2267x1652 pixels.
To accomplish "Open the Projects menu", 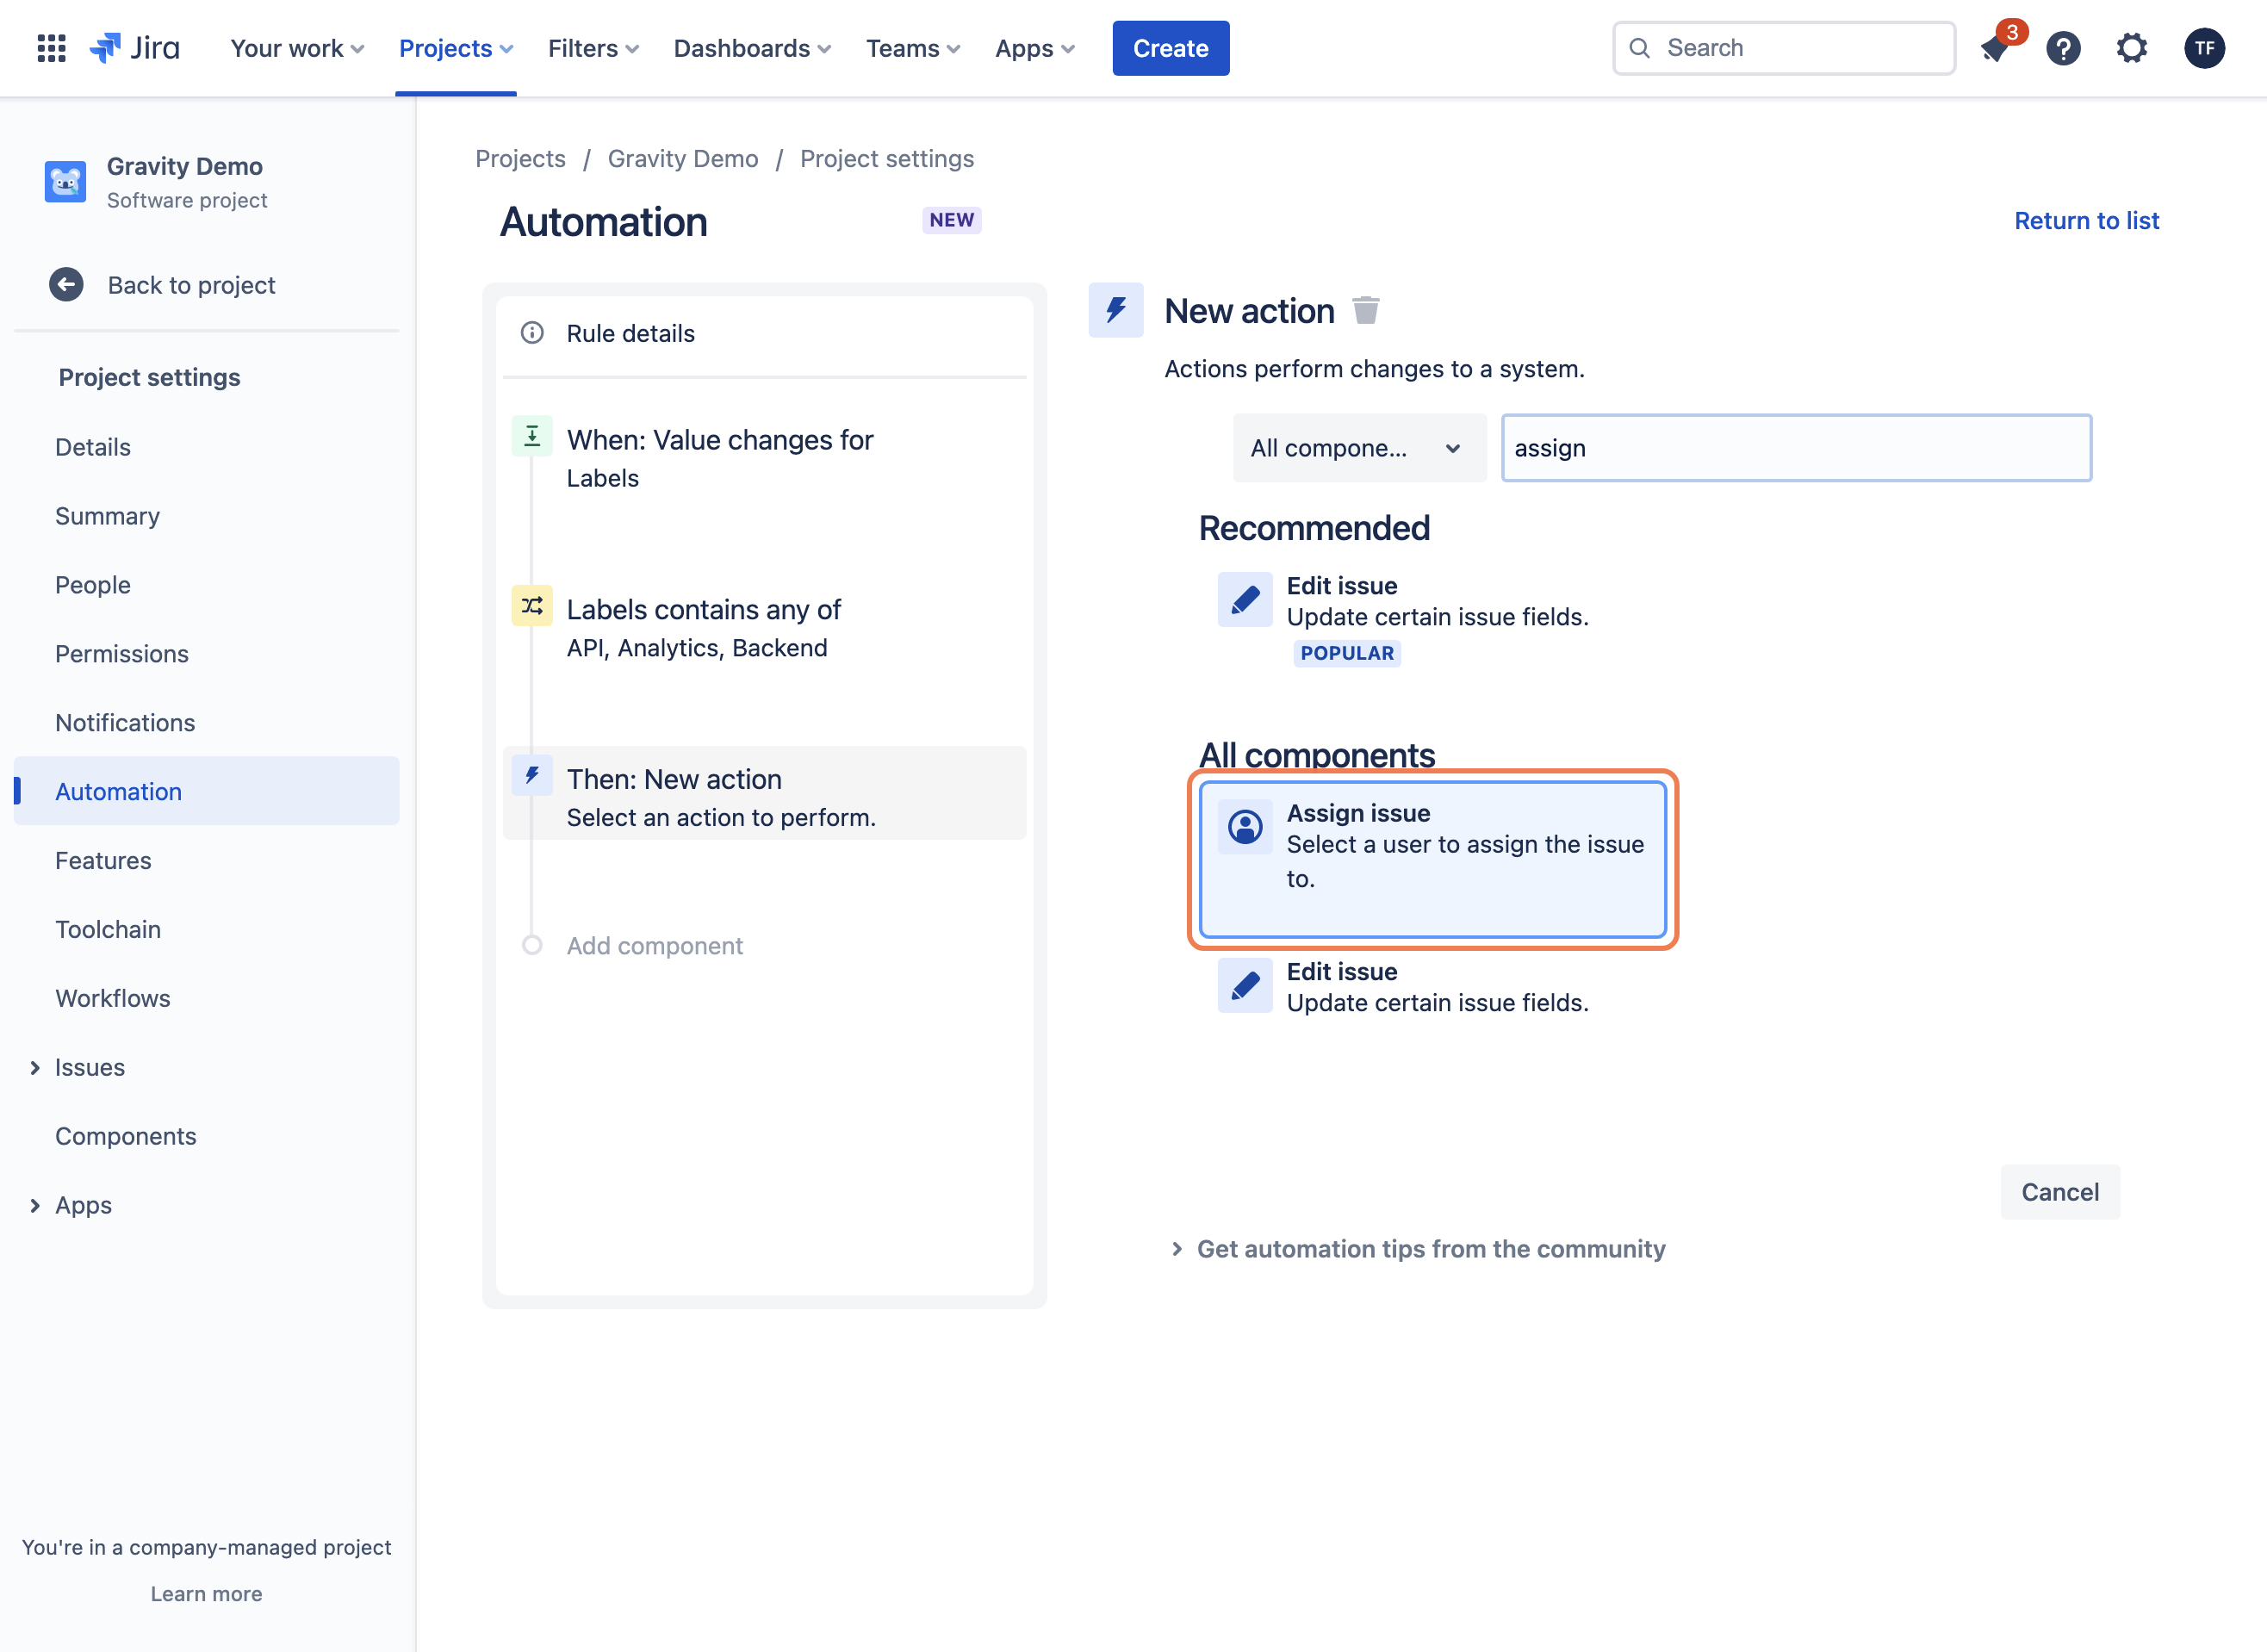I will pyautogui.click(x=456, y=48).
